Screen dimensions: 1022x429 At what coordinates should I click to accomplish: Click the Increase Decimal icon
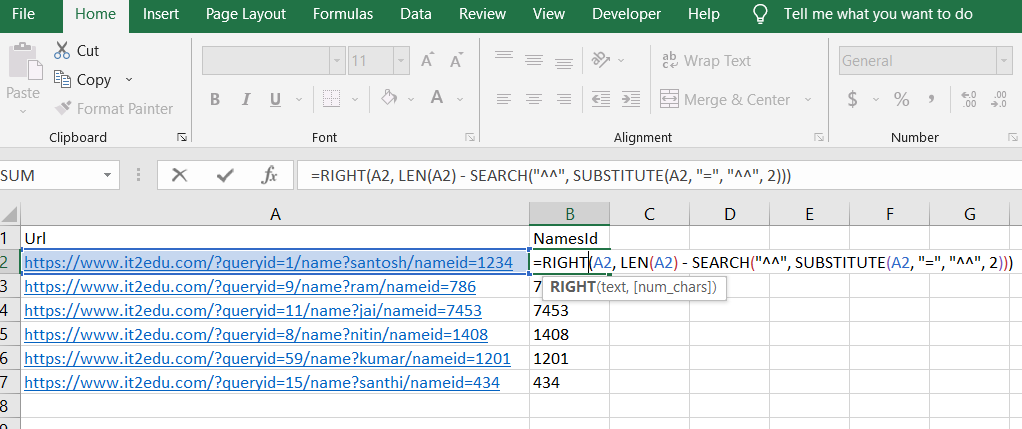[967, 99]
